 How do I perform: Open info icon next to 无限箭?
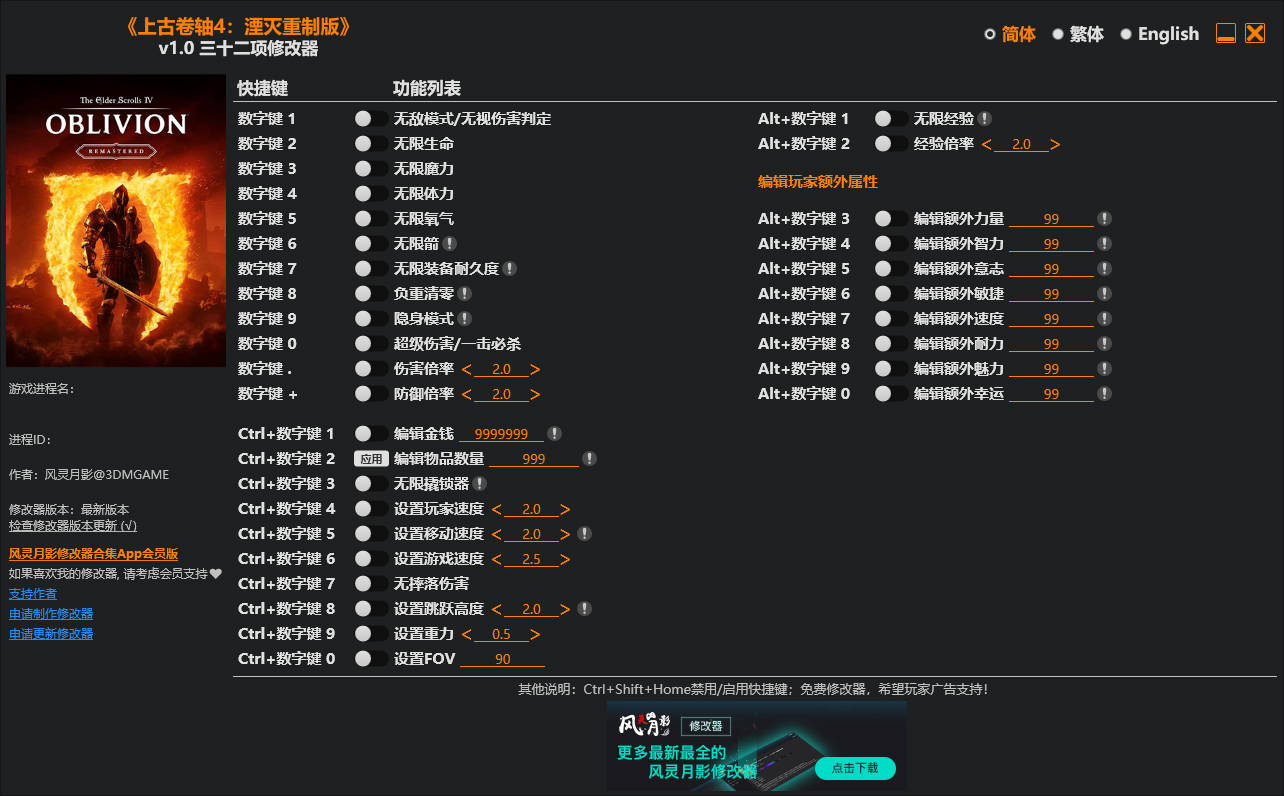click(x=450, y=243)
